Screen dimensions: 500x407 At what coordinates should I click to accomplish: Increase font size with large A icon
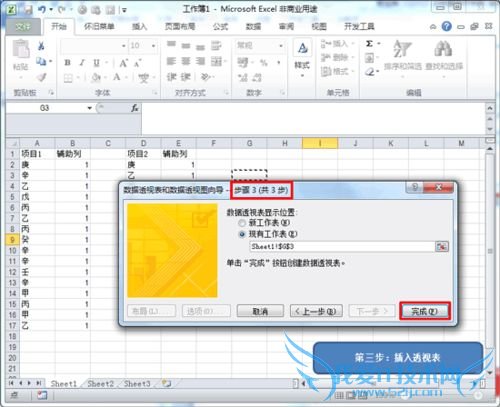123,63
